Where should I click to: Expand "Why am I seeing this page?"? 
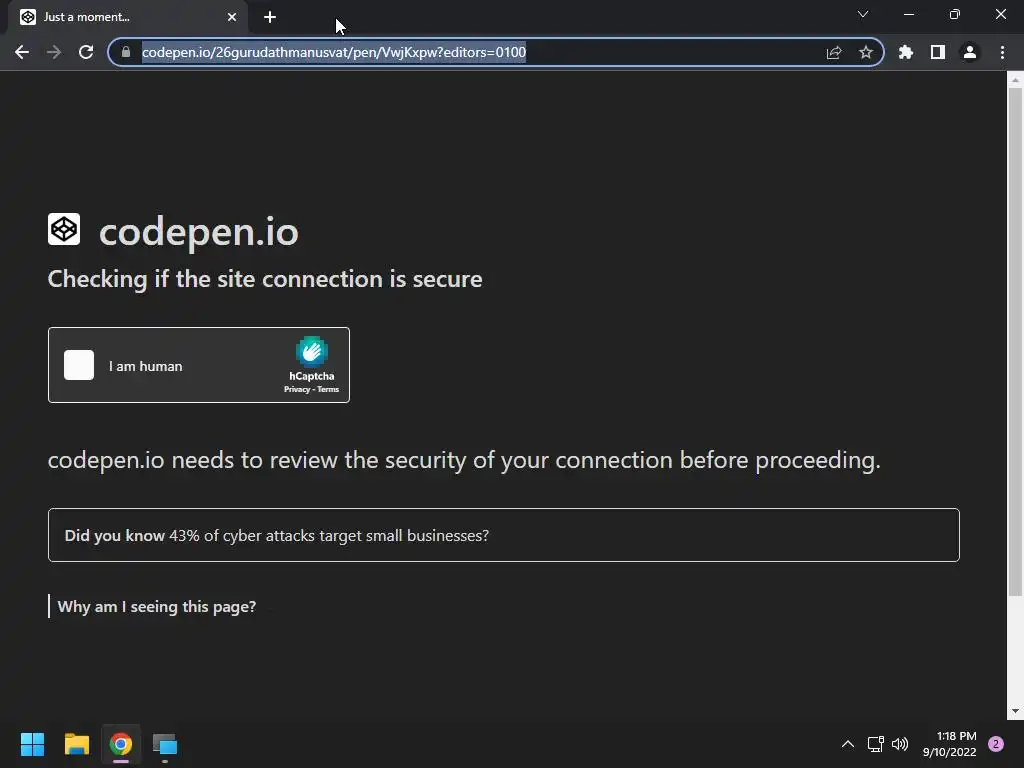click(x=157, y=607)
